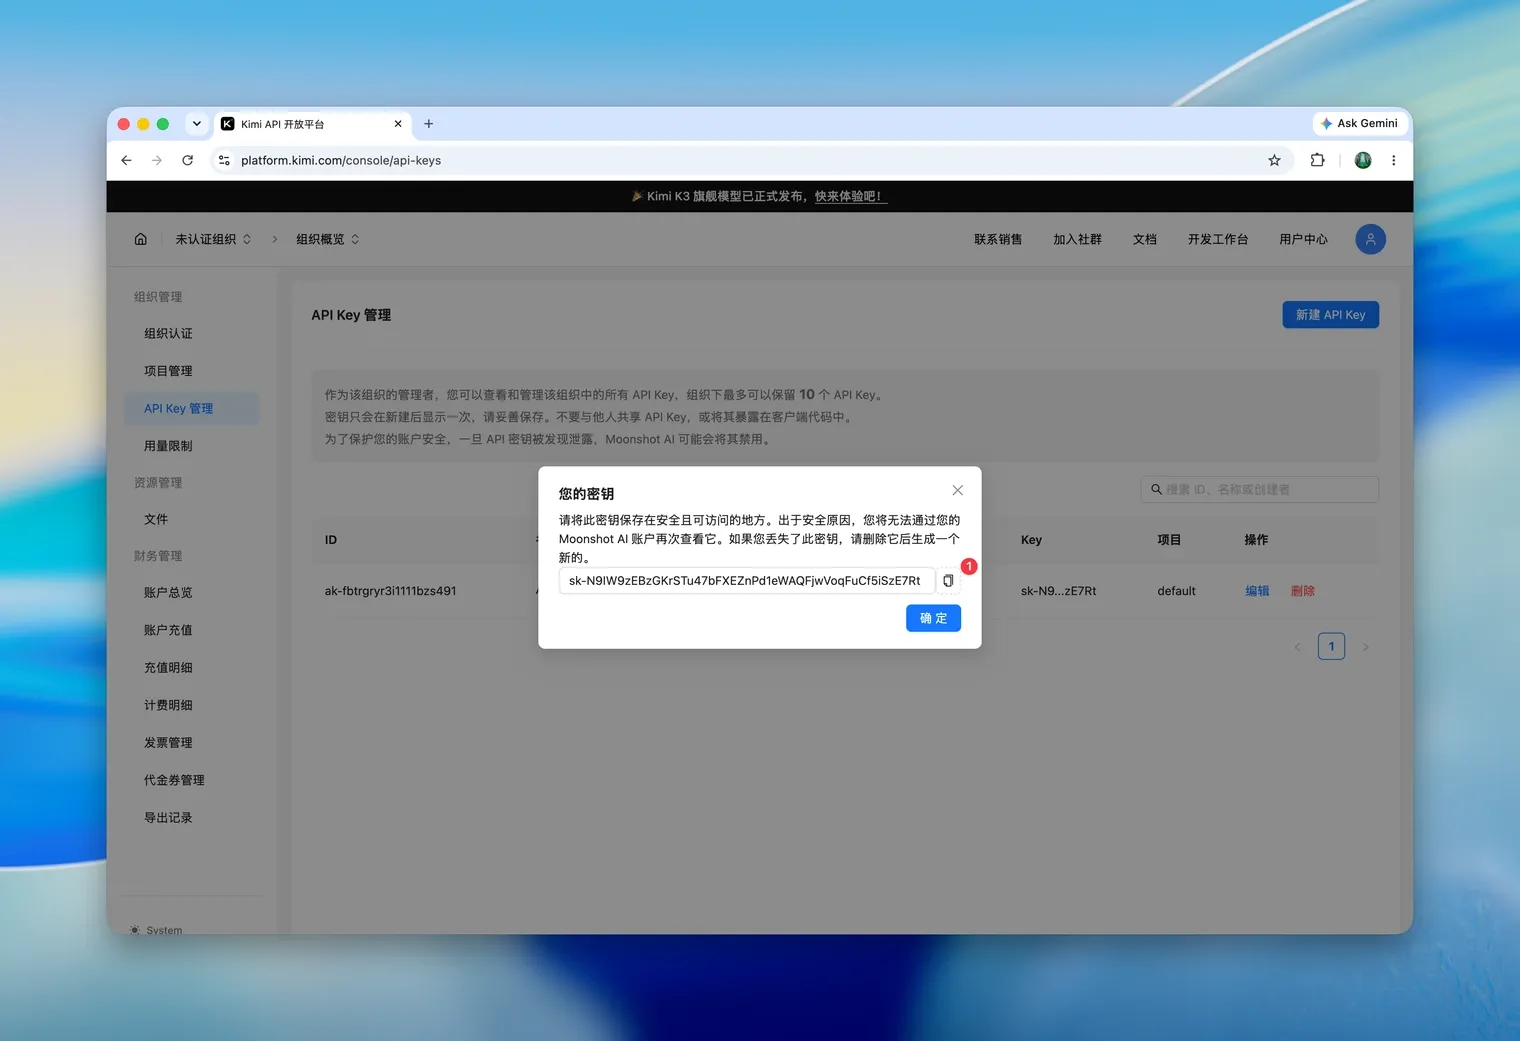Click the 项目 column header
Viewport: 1520px width, 1041px height.
[1169, 540]
